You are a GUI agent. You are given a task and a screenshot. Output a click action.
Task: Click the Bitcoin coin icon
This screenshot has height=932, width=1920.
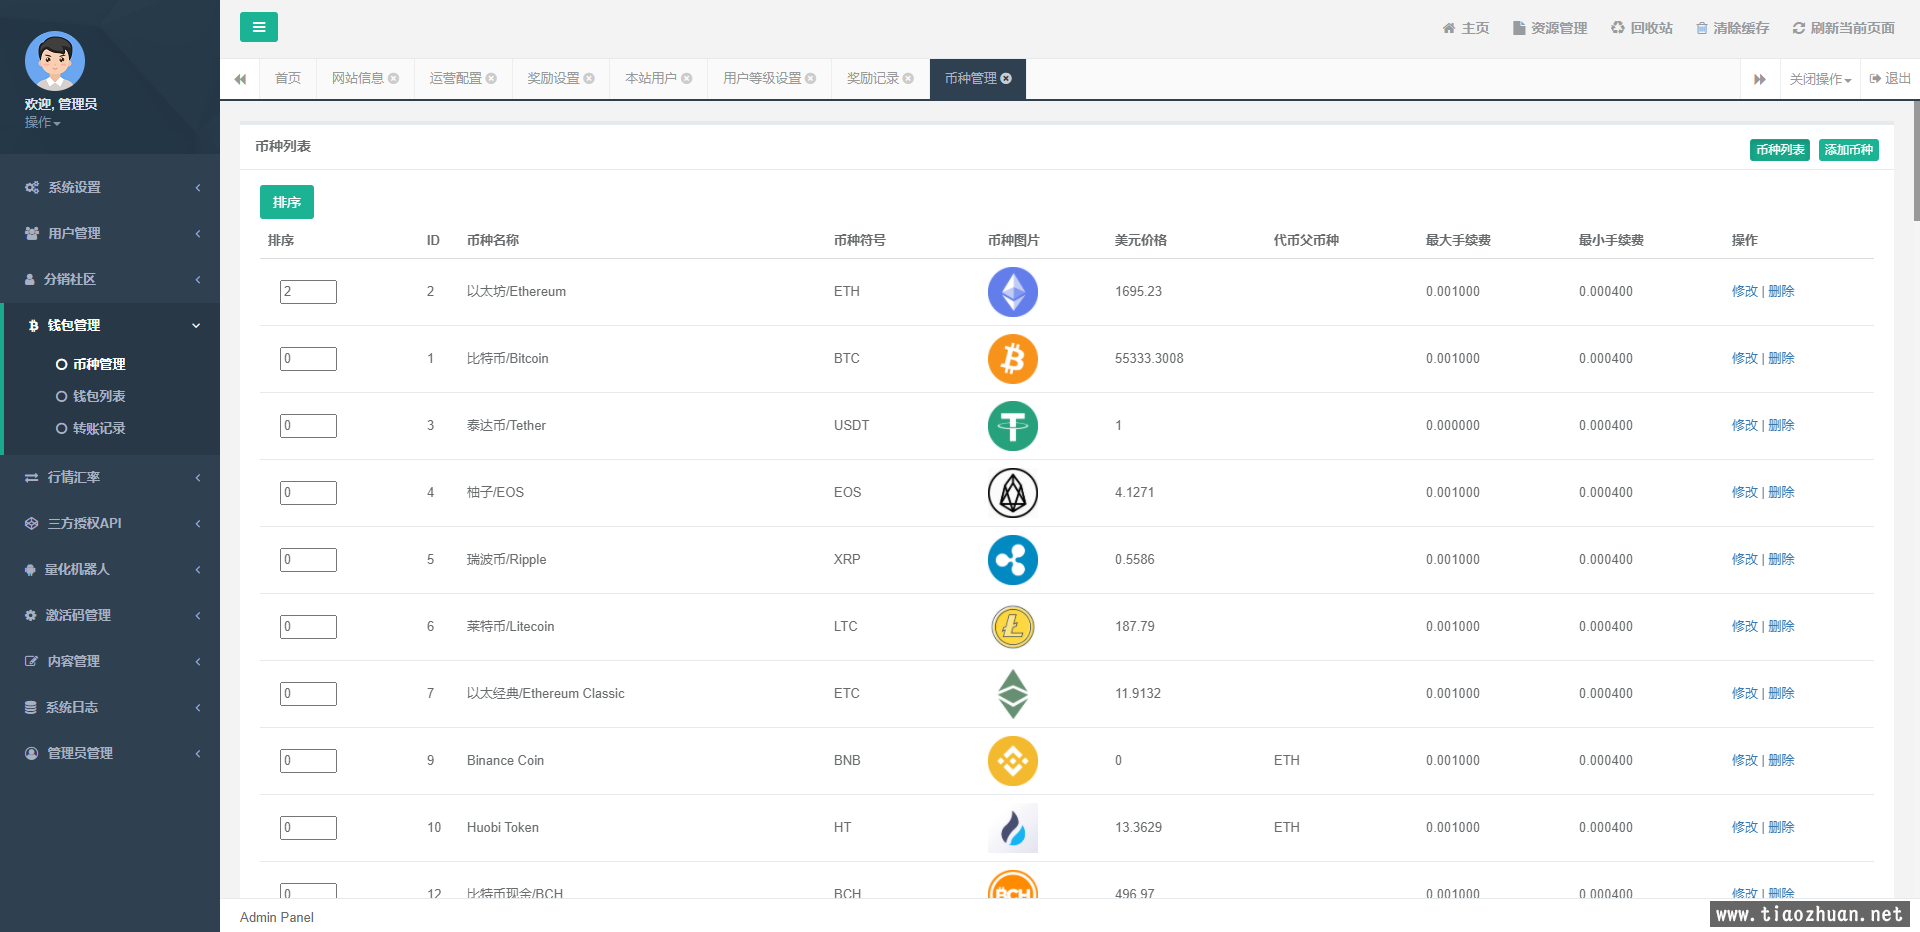pos(1013,359)
